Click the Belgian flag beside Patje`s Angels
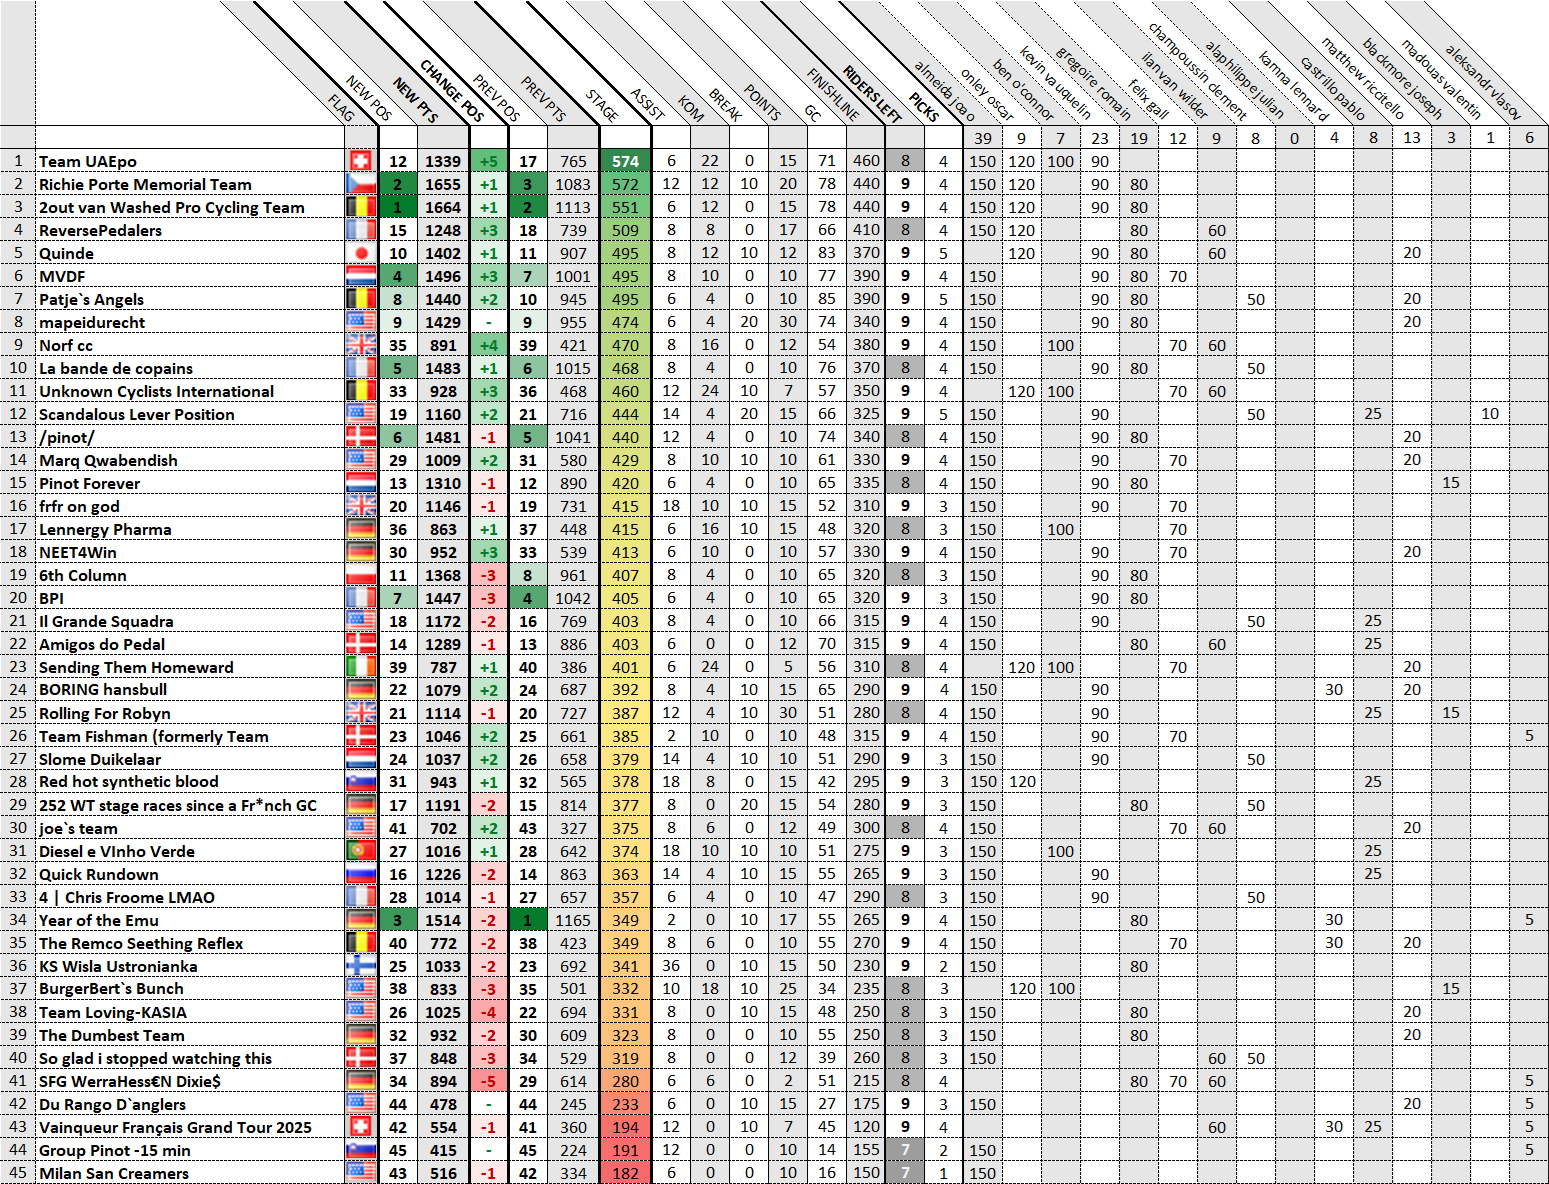Image resolution: width=1549 pixels, height=1184 pixels. coord(361,299)
